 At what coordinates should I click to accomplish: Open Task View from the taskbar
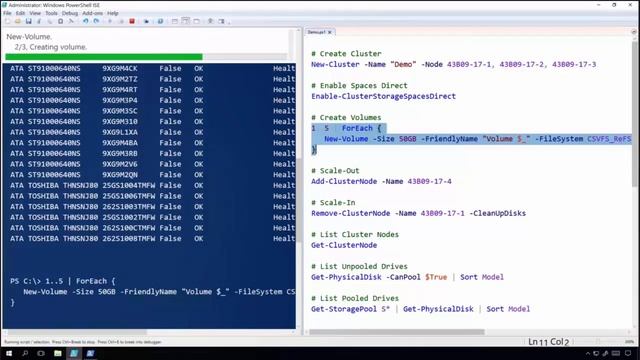tap(41, 353)
